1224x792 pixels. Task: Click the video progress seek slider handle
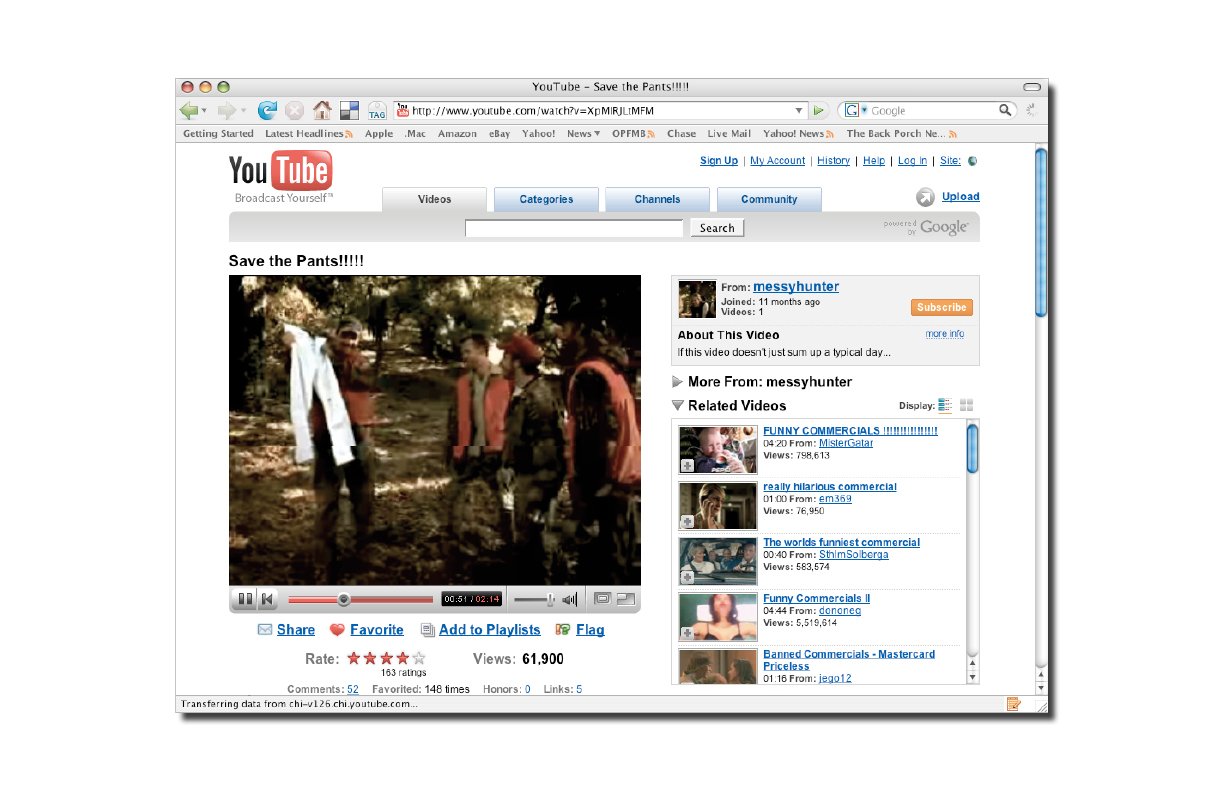coord(344,600)
